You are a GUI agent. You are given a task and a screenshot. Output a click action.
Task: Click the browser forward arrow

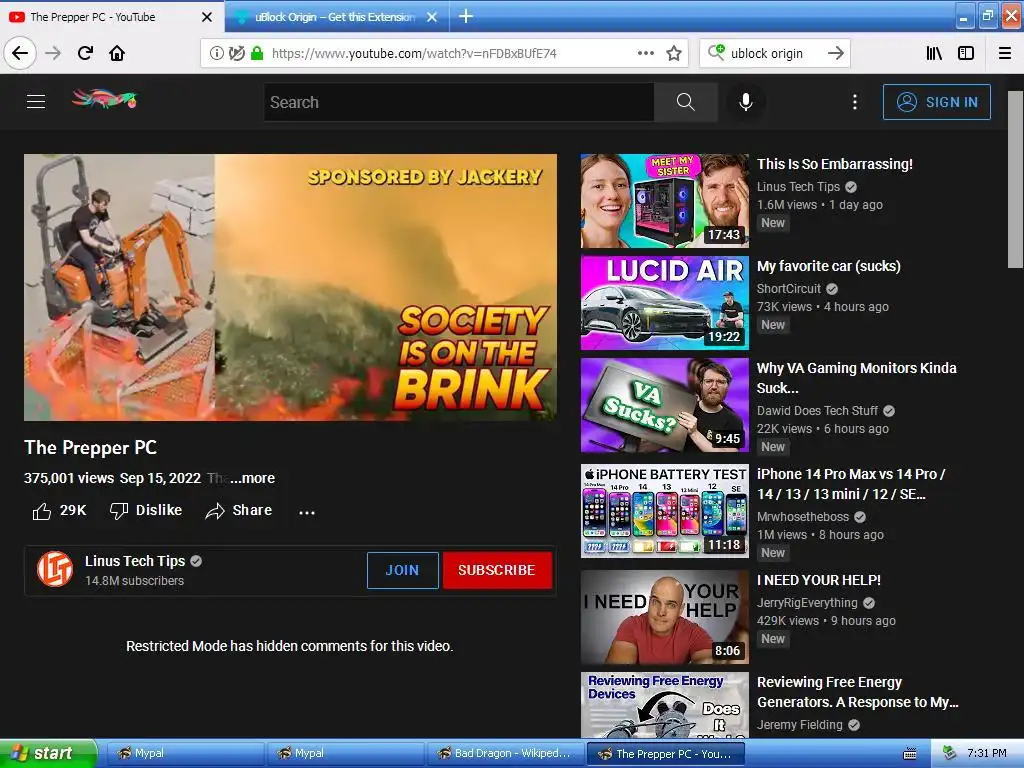tap(54, 53)
